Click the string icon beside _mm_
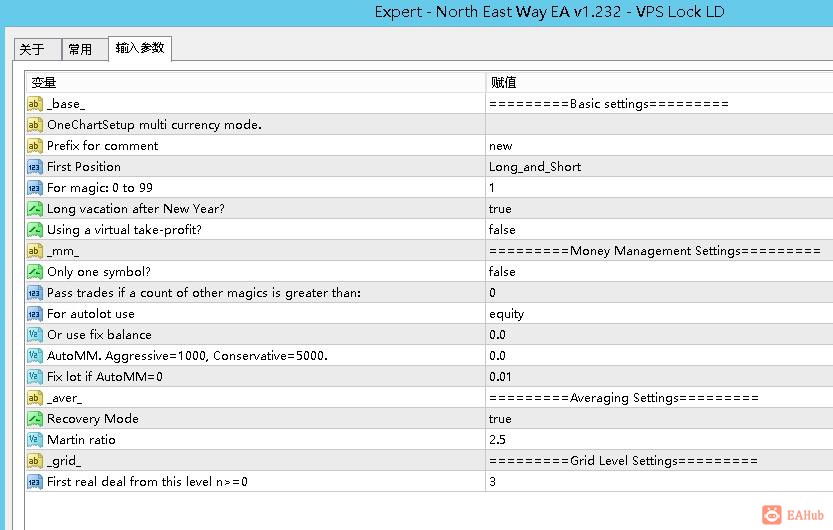The width and height of the screenshot is (833, 530). click(x=35, y=251)
